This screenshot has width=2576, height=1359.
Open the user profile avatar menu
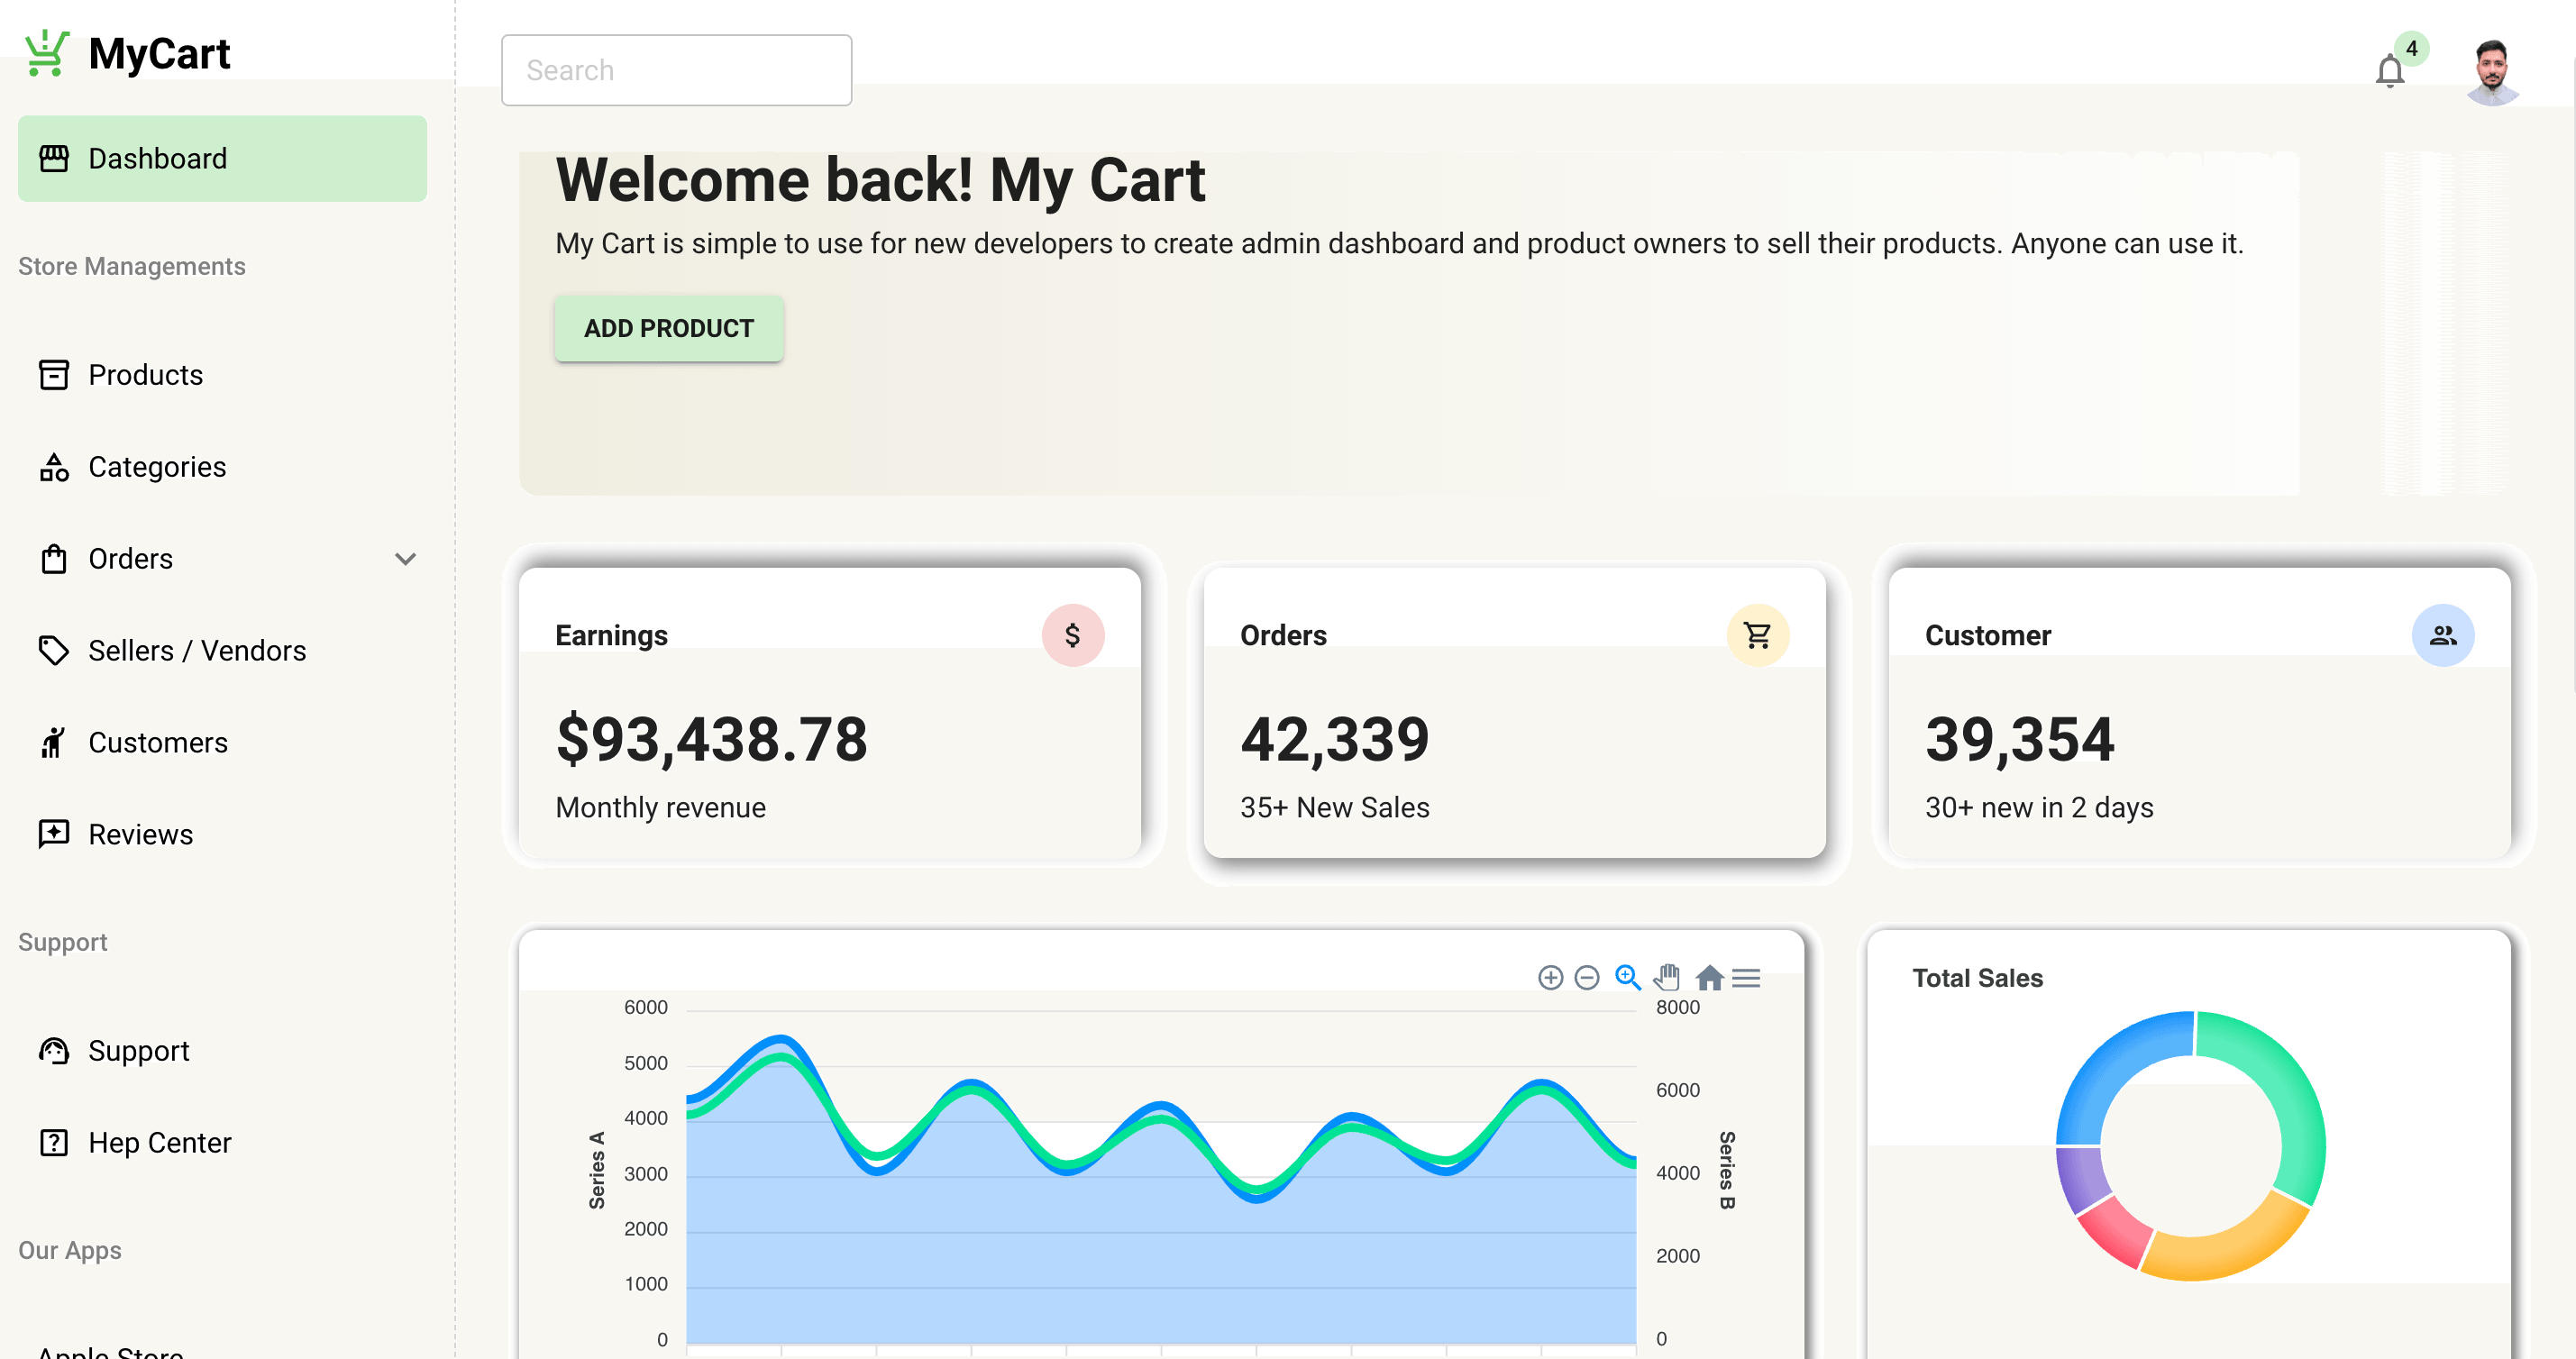click(2491, 71)
